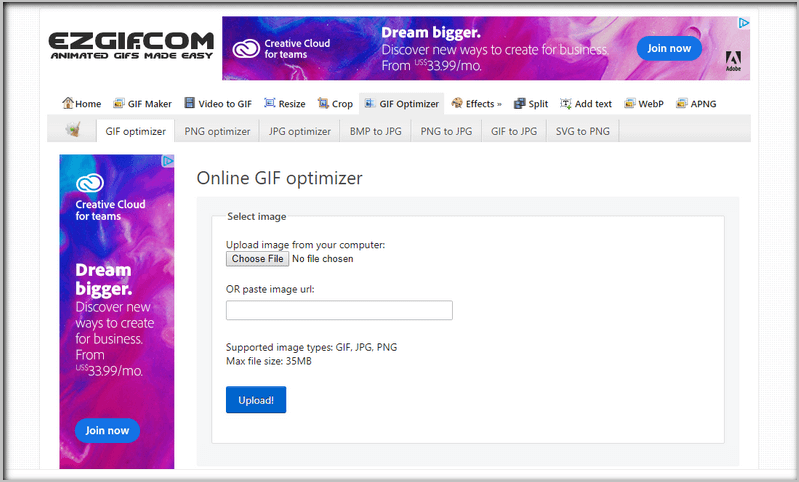Click 'Max file size: 35MB' text
Image resolution: width=799 pixels, height=482 pixels.
coord(269,361)
